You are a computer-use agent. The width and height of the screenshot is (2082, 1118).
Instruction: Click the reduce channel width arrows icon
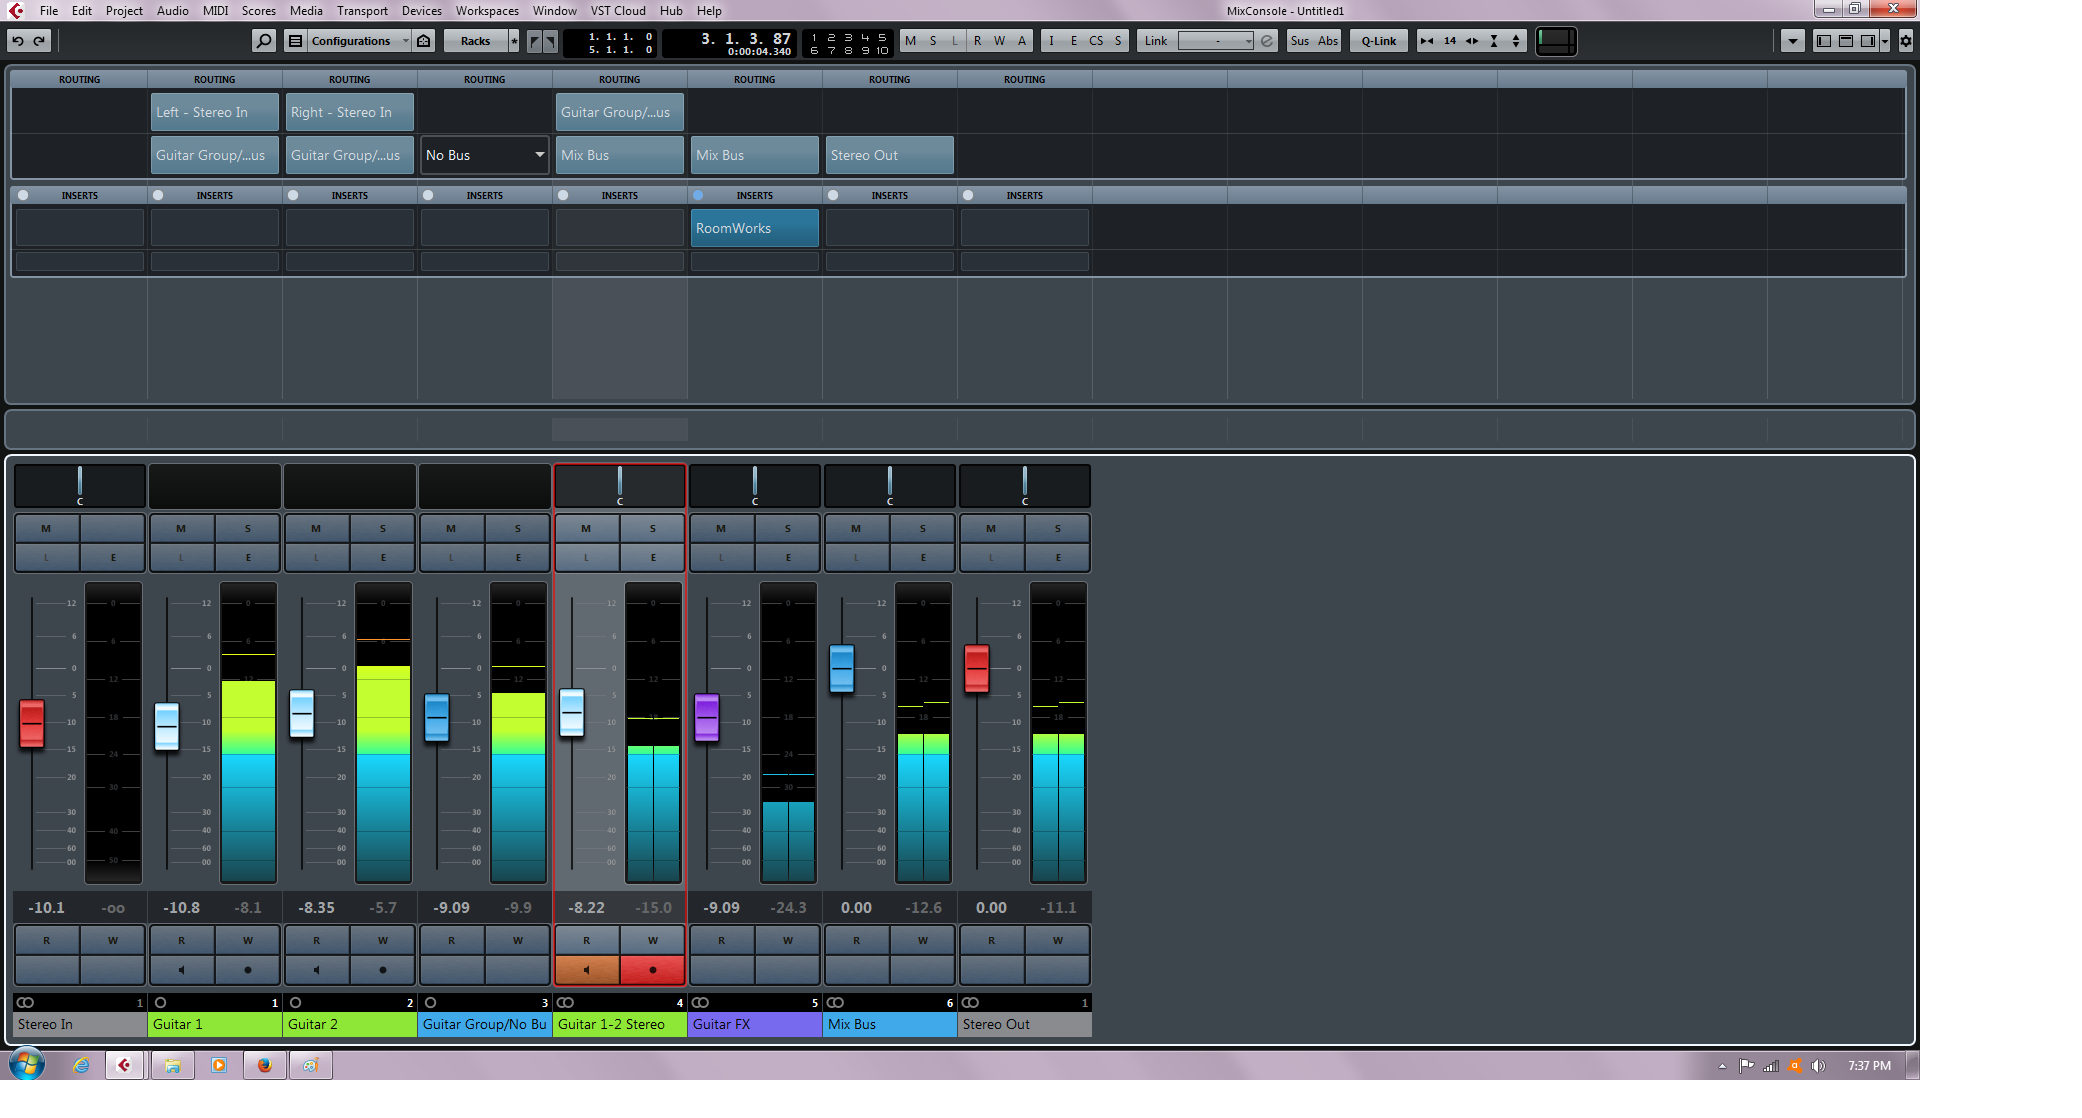point(1427,41)
